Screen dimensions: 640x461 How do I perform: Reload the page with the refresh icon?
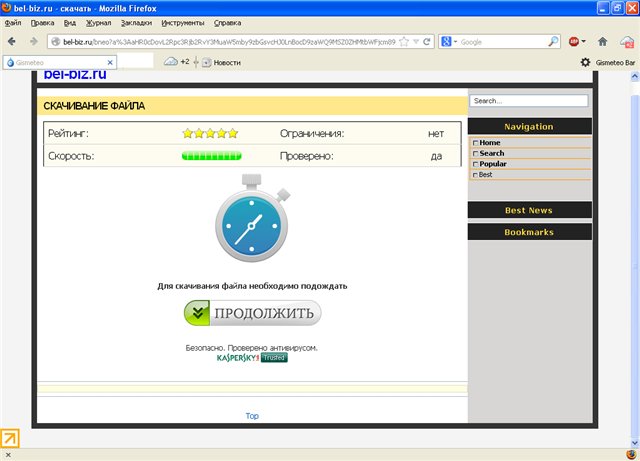tap(427, 42)
